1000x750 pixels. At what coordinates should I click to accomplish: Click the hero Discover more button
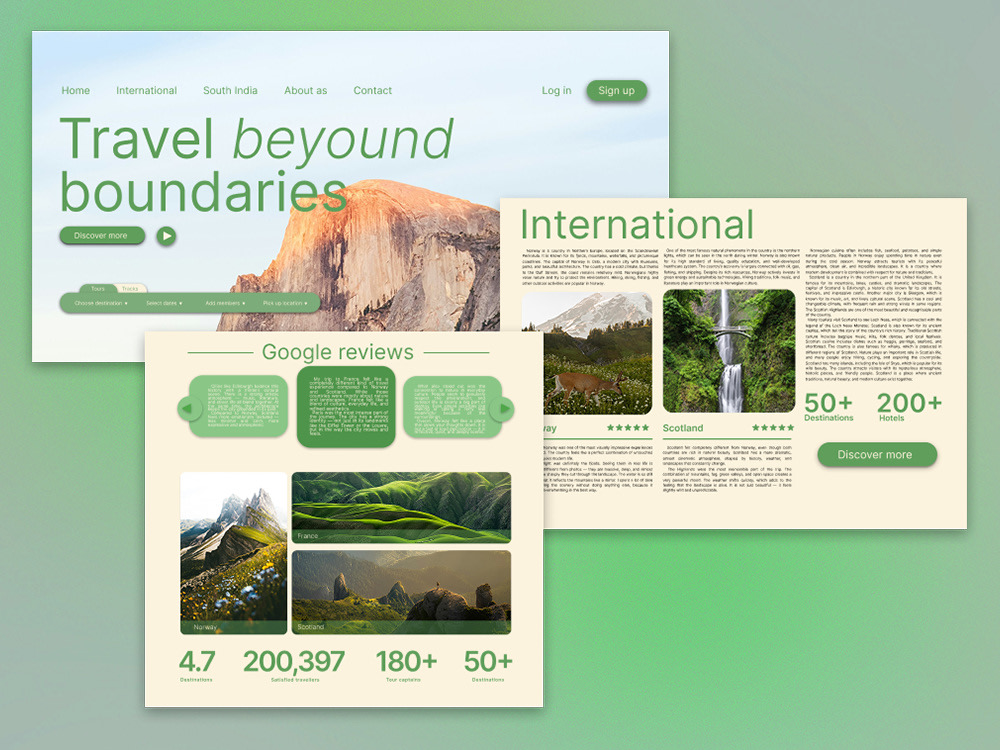(x=101, y=235)
